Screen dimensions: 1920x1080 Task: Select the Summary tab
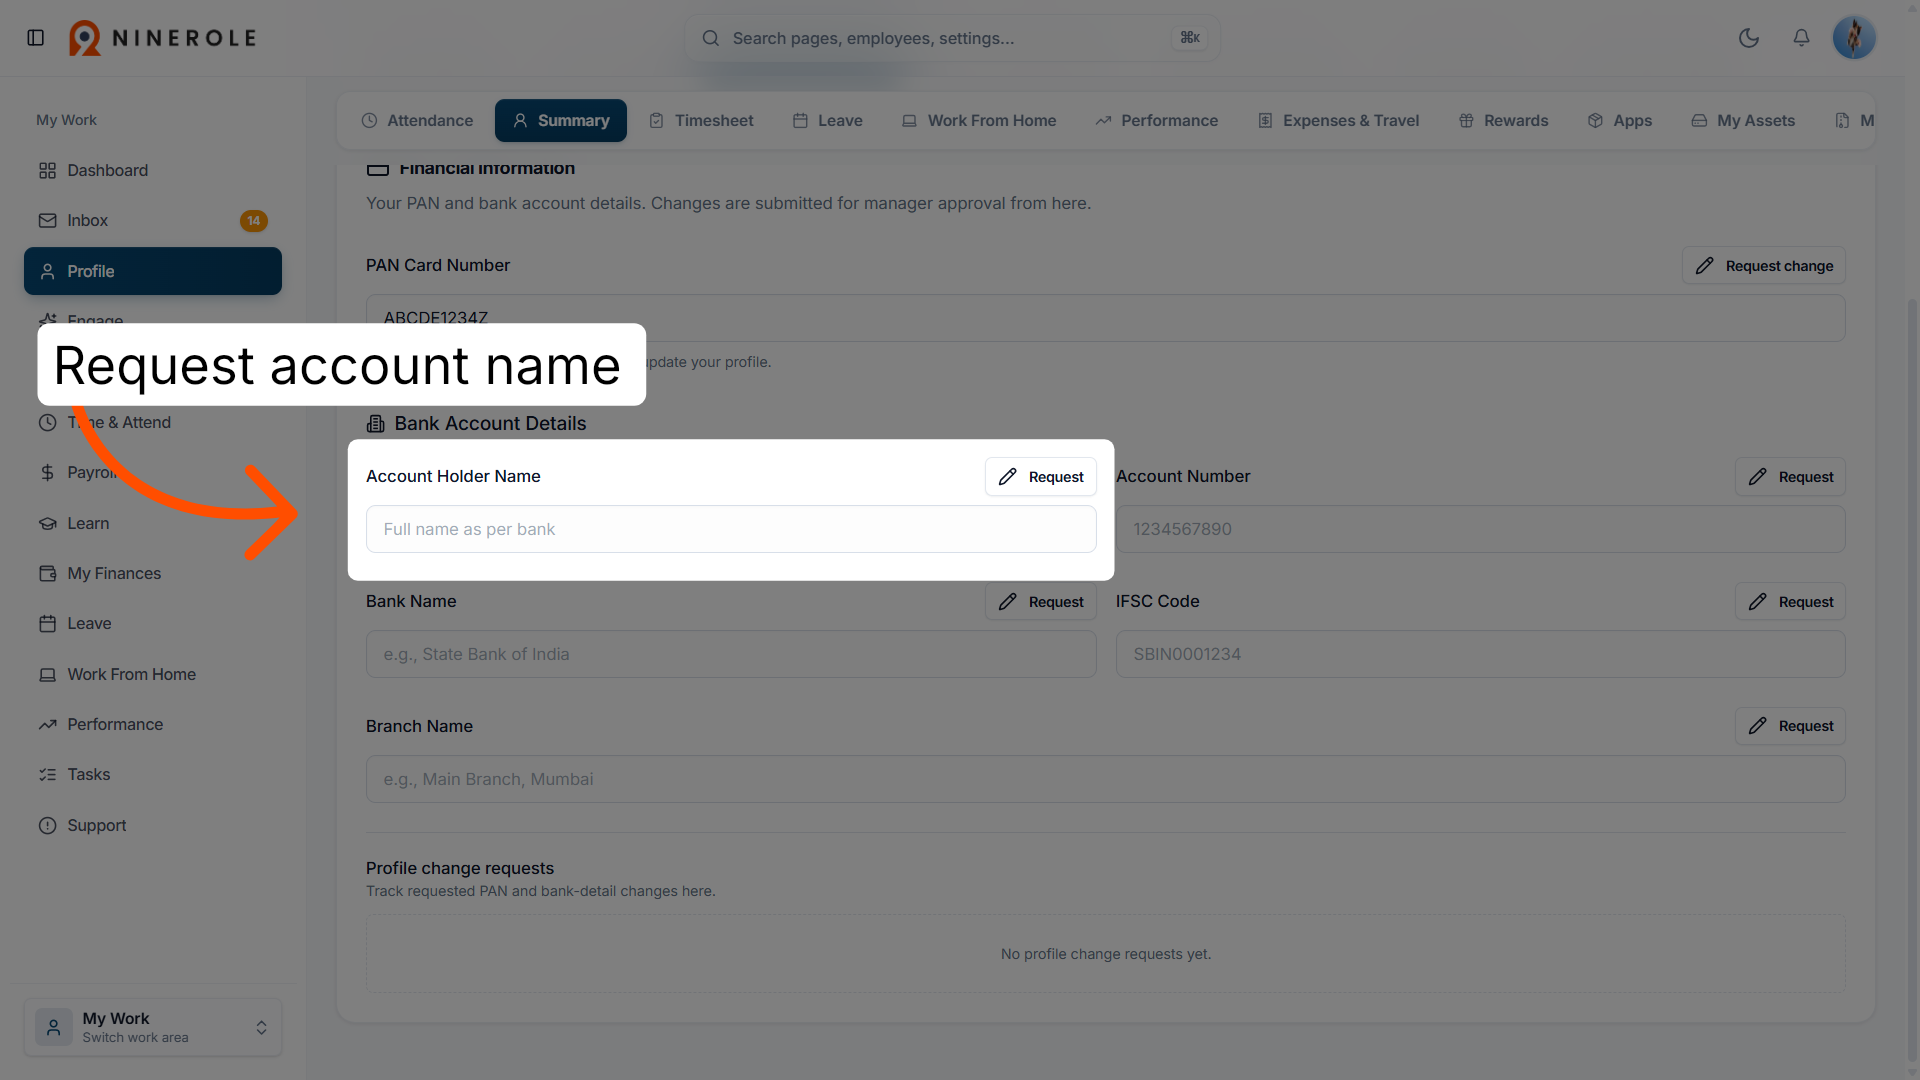[x=561, y=120]
